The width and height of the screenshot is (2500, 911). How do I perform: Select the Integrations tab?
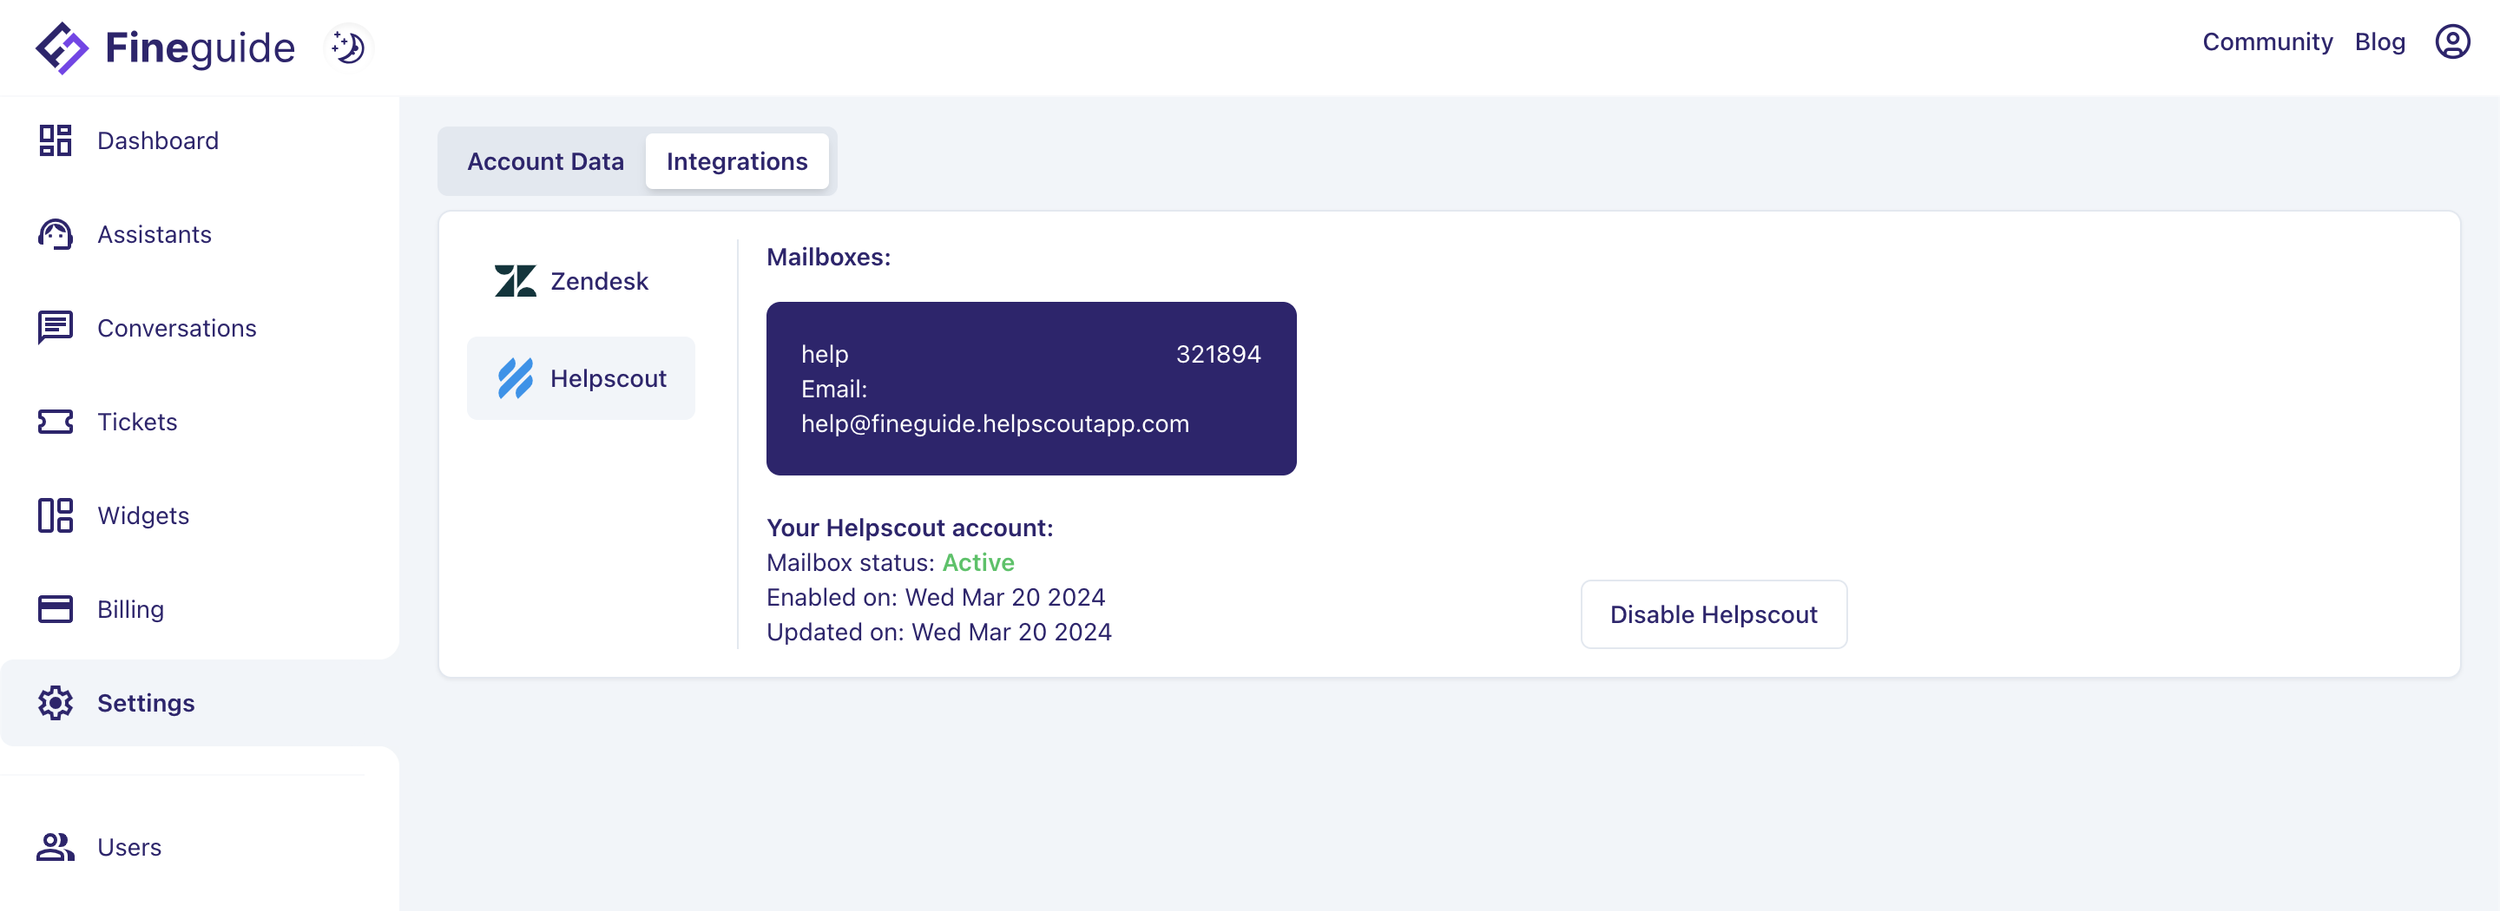coord(737,161)
